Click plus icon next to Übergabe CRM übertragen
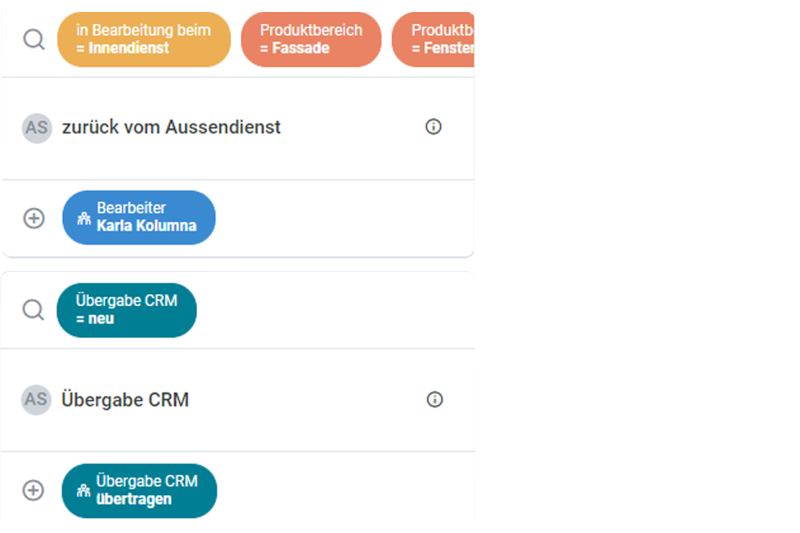 click(x=34, y=490)
